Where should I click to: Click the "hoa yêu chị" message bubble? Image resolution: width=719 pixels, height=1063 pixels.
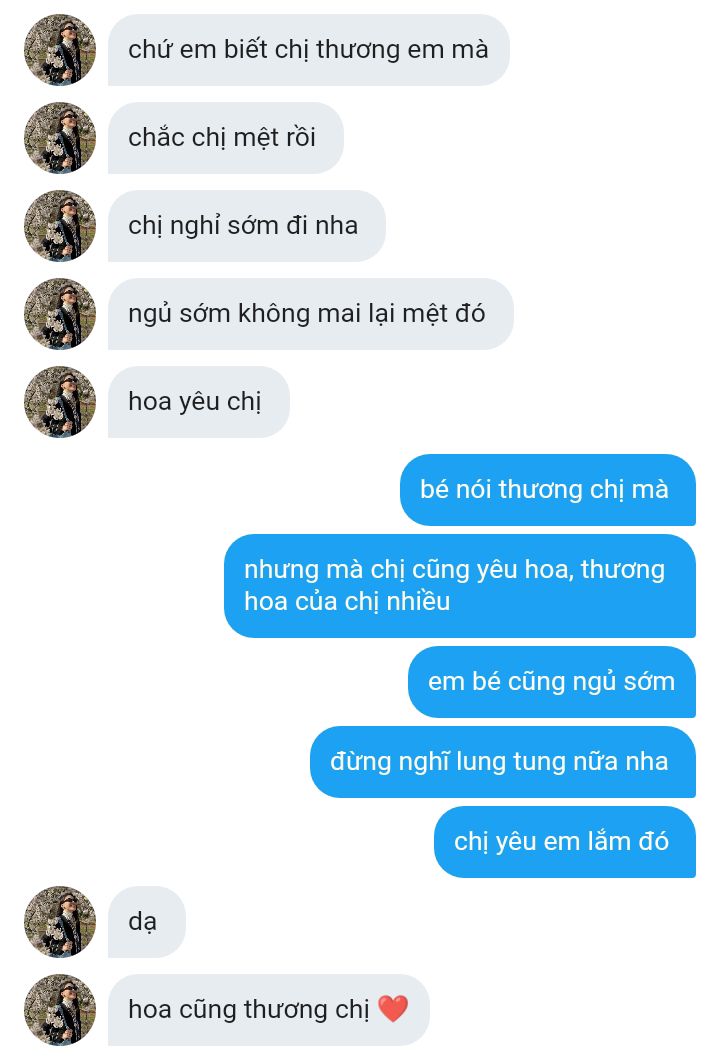point(199,402)
